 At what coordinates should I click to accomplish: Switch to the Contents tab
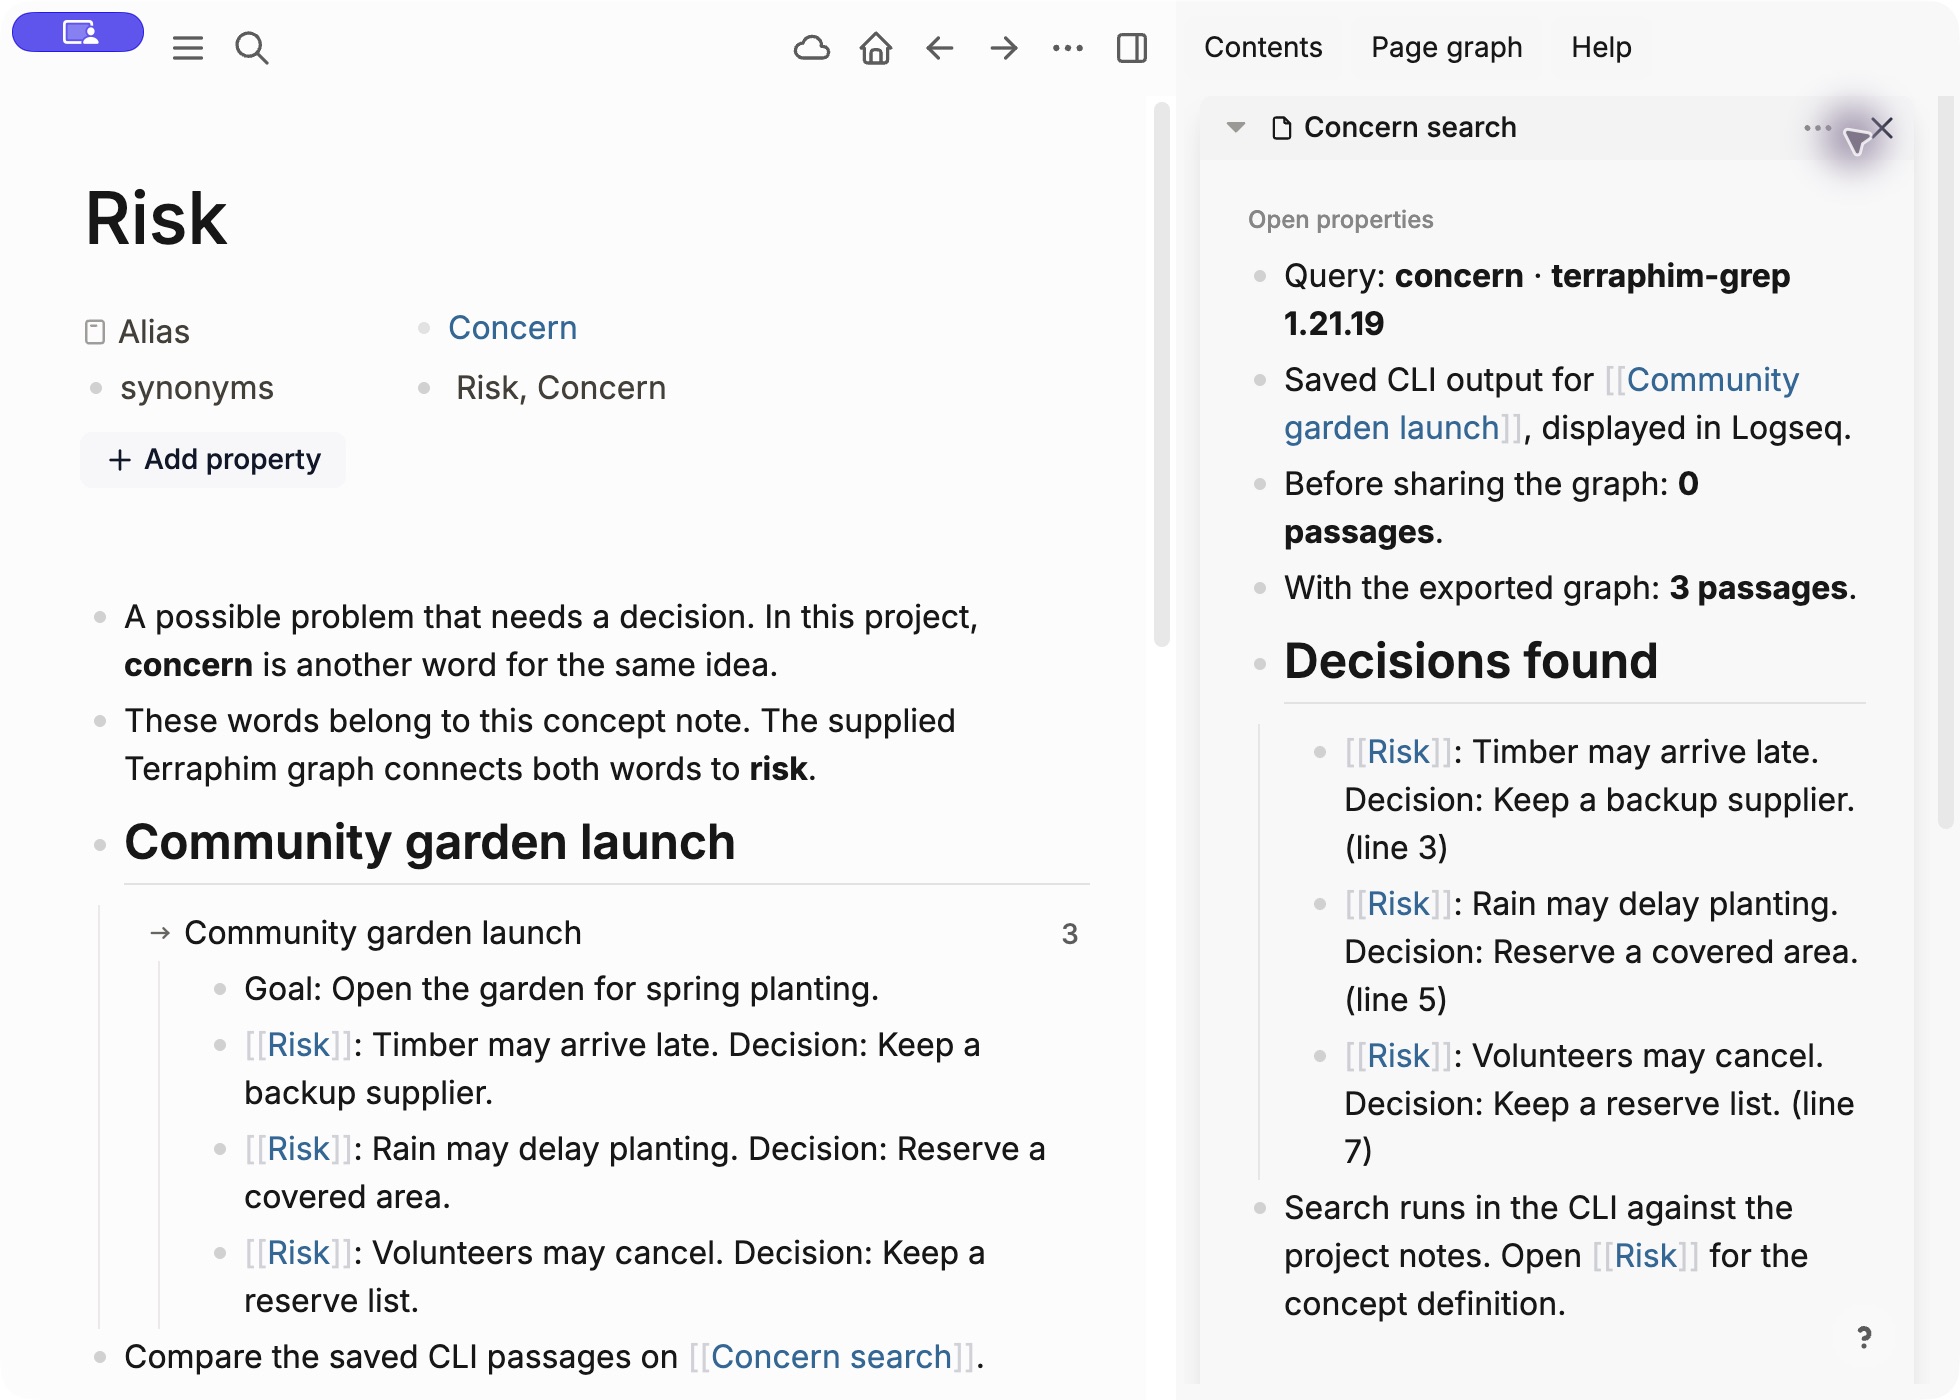click(x=1263, y=47)
